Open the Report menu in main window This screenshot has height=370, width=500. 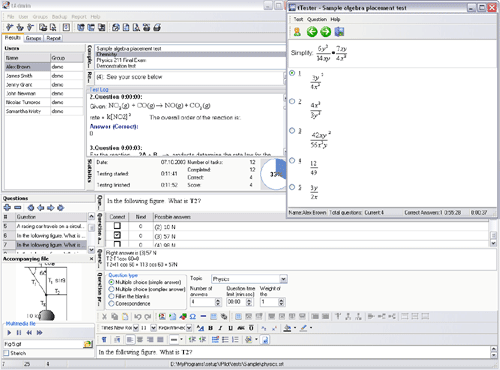pyautogui.click(x=79, y=17)
